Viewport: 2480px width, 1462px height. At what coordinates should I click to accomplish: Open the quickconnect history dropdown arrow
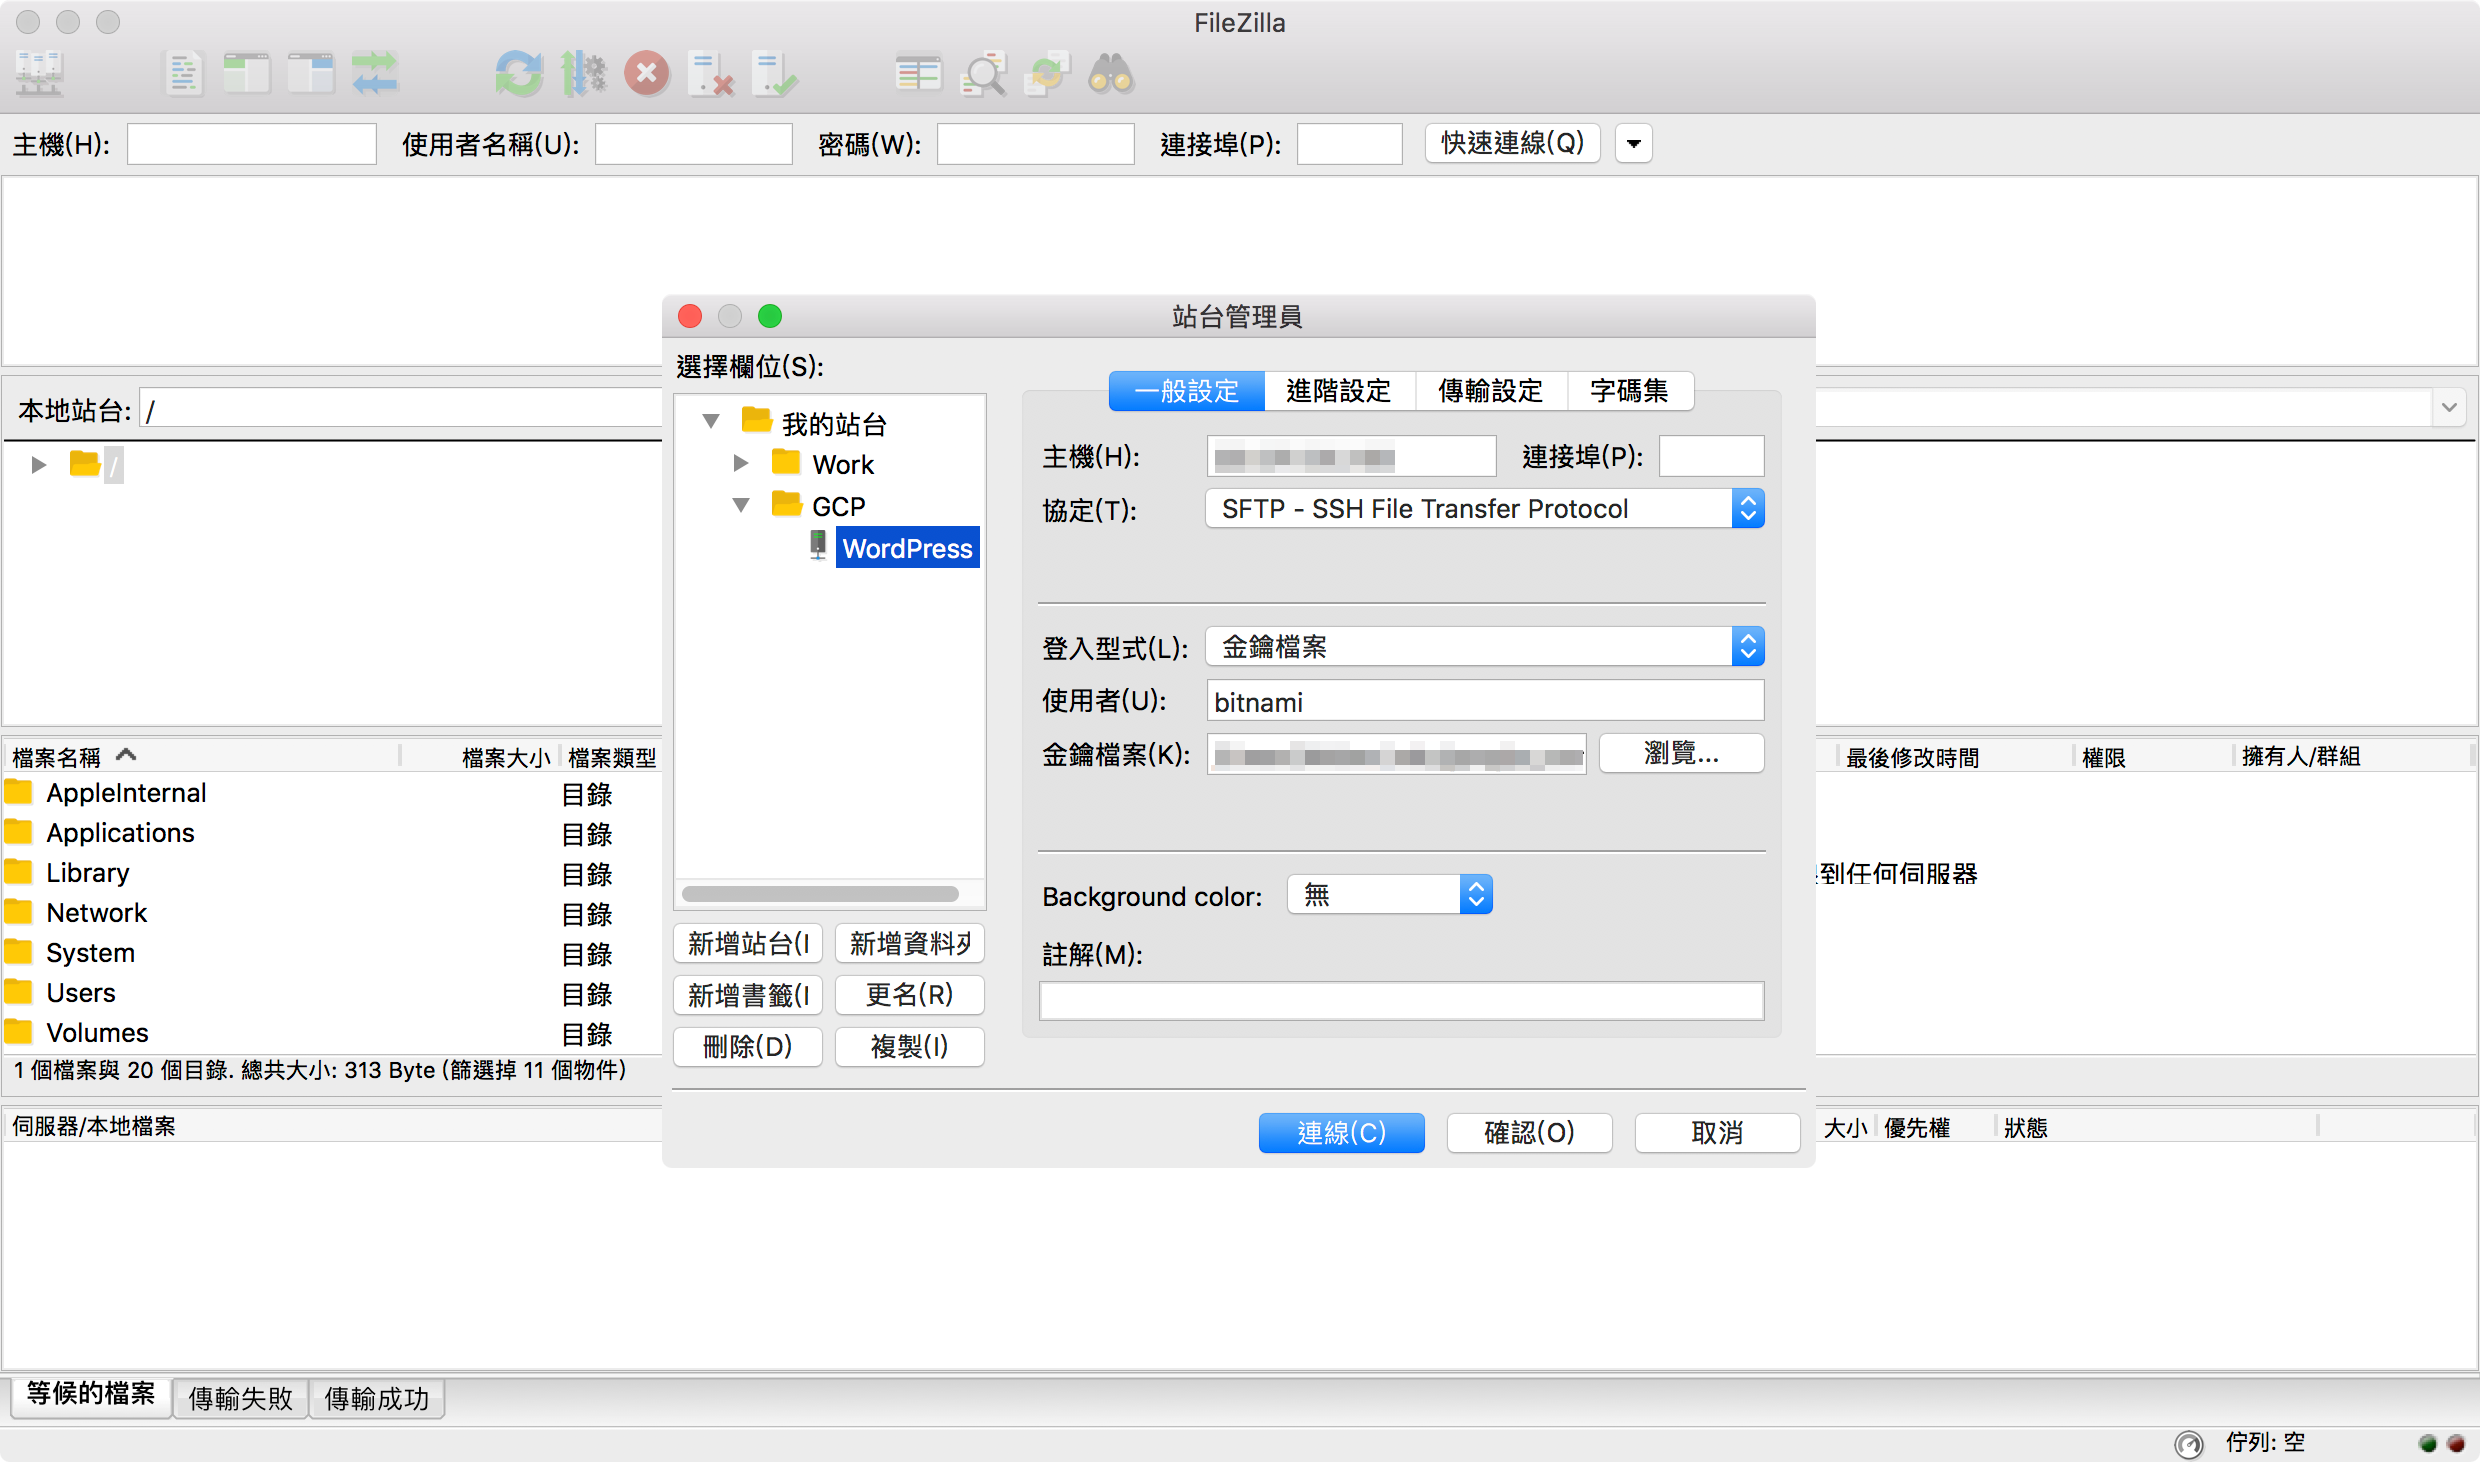pos(1633,144)
